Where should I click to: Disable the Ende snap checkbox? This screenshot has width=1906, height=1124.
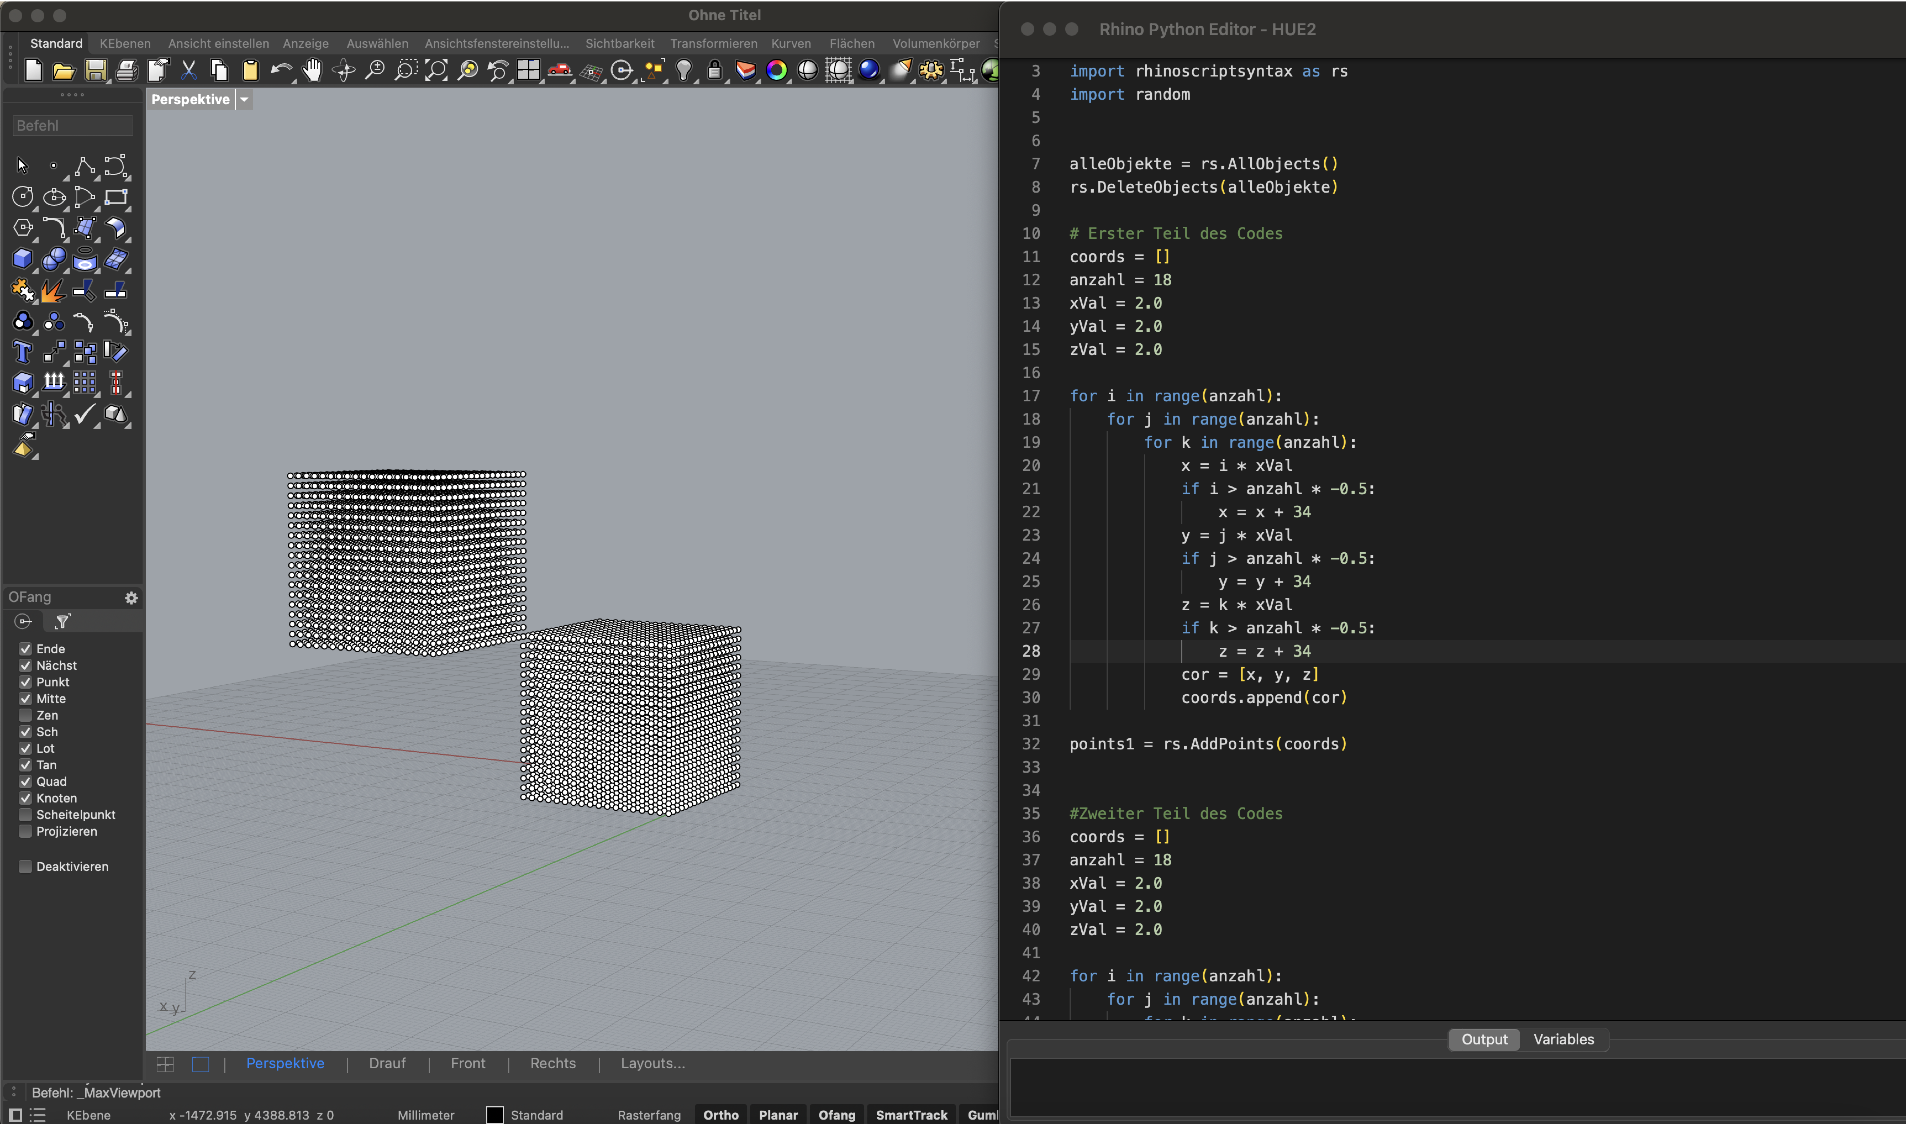[26, 648]
